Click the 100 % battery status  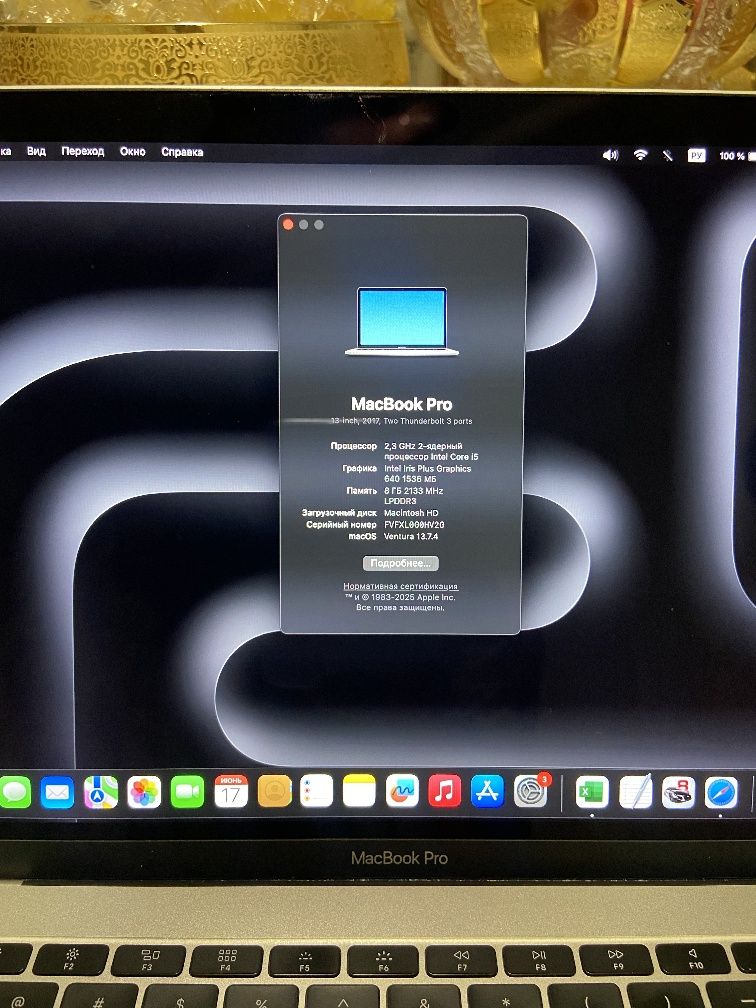coord(737,156)
